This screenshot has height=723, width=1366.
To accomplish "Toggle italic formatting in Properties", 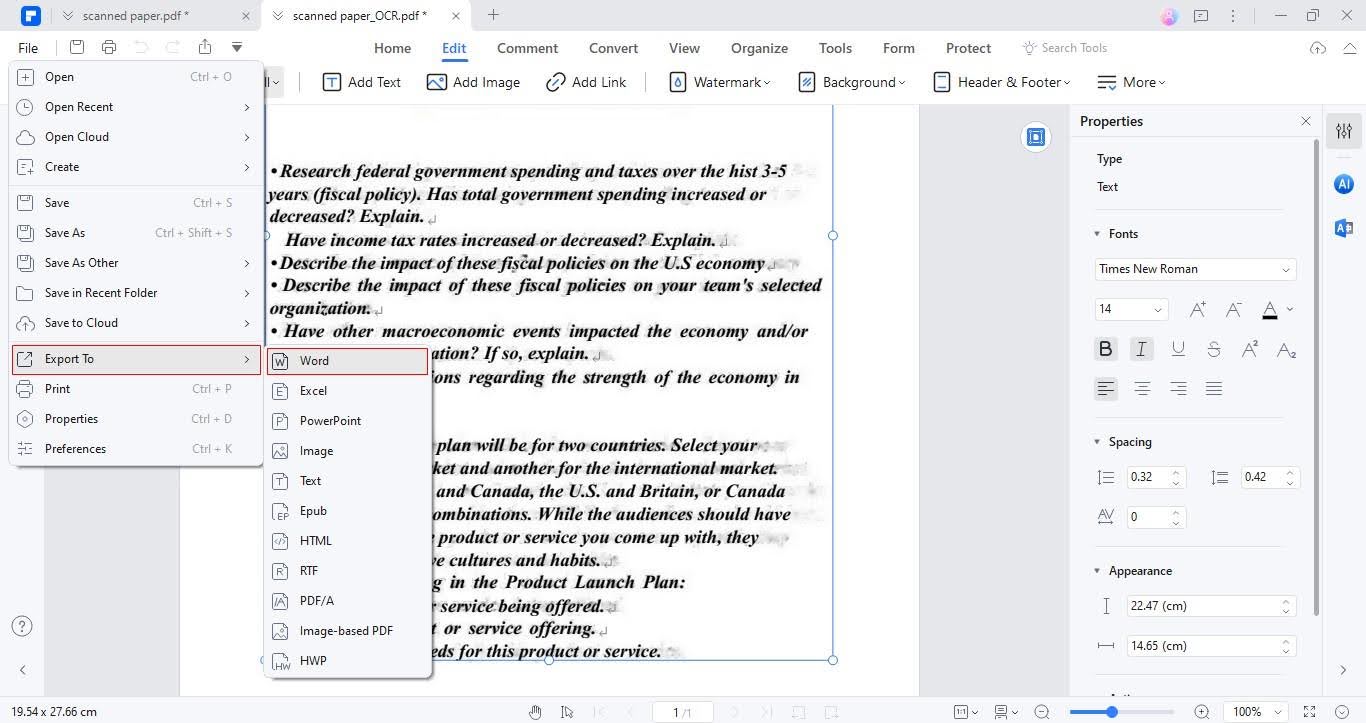I will point(1141,348).
